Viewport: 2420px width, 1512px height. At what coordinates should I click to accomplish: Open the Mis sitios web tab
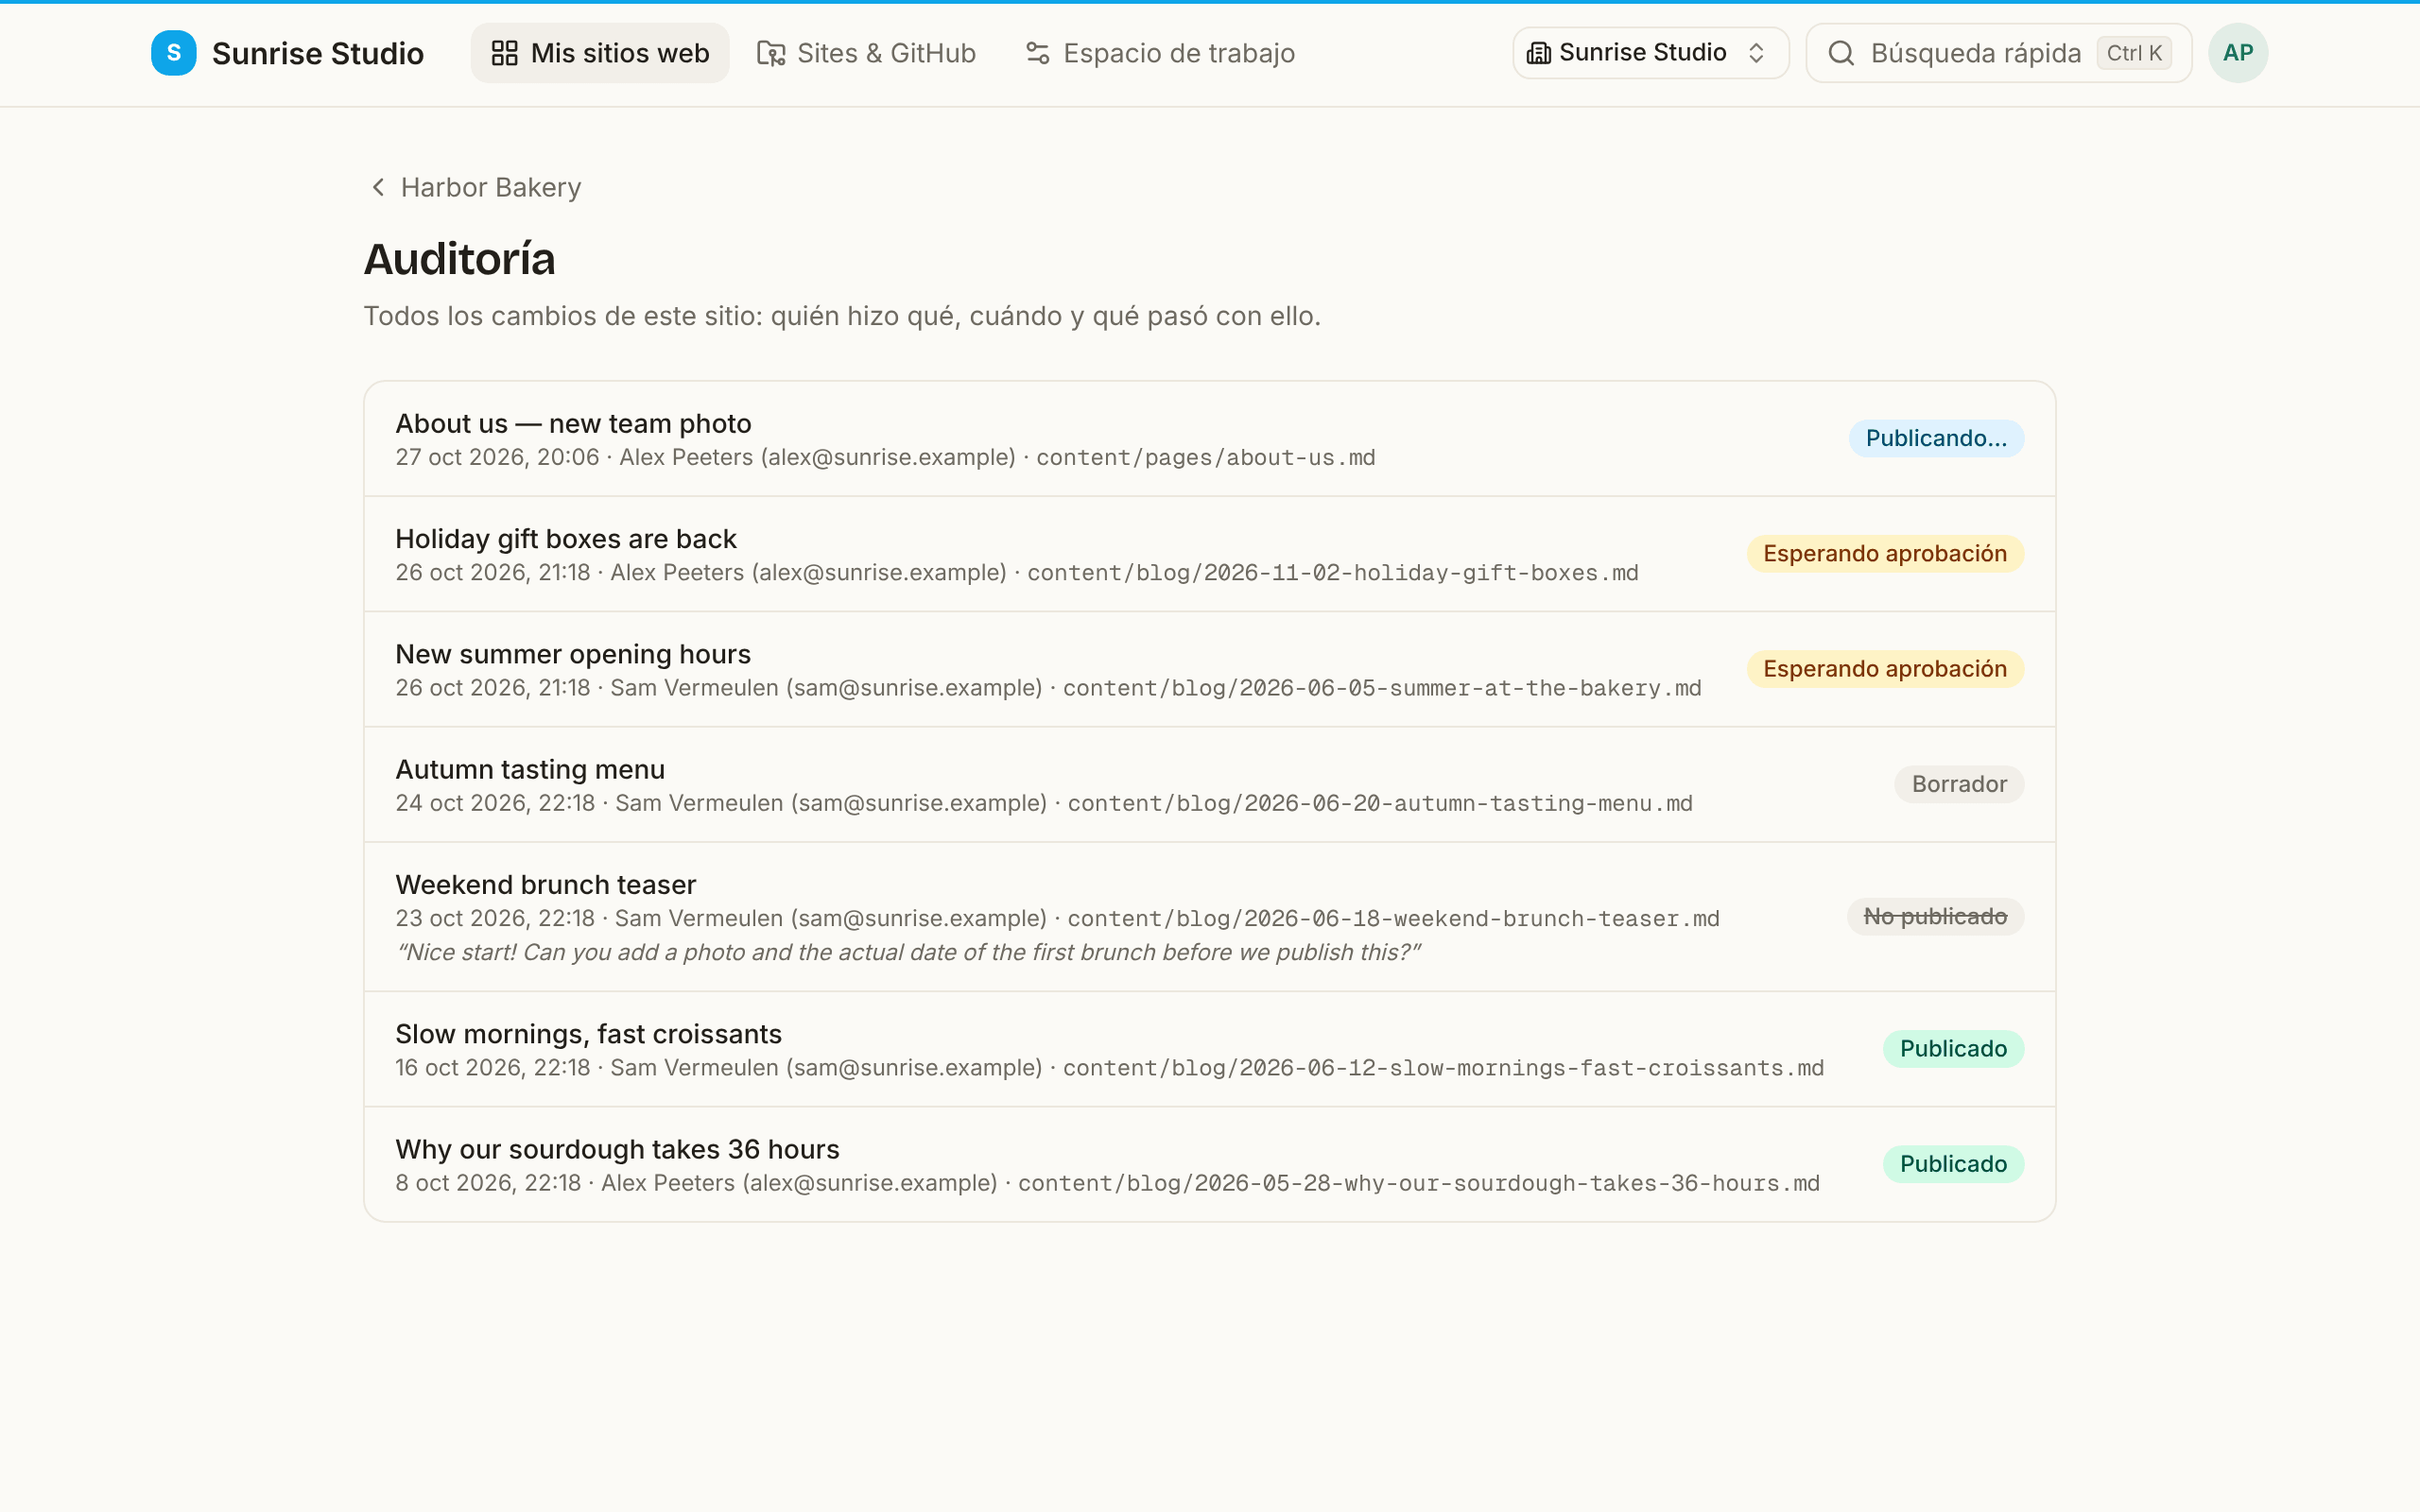[x=600, y=53]
